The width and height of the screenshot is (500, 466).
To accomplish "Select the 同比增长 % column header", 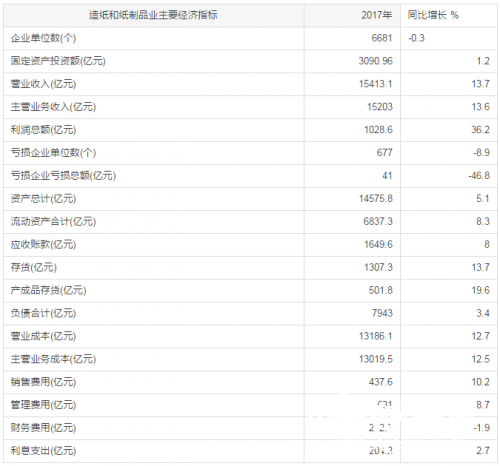I will click(x=433, y=15).
